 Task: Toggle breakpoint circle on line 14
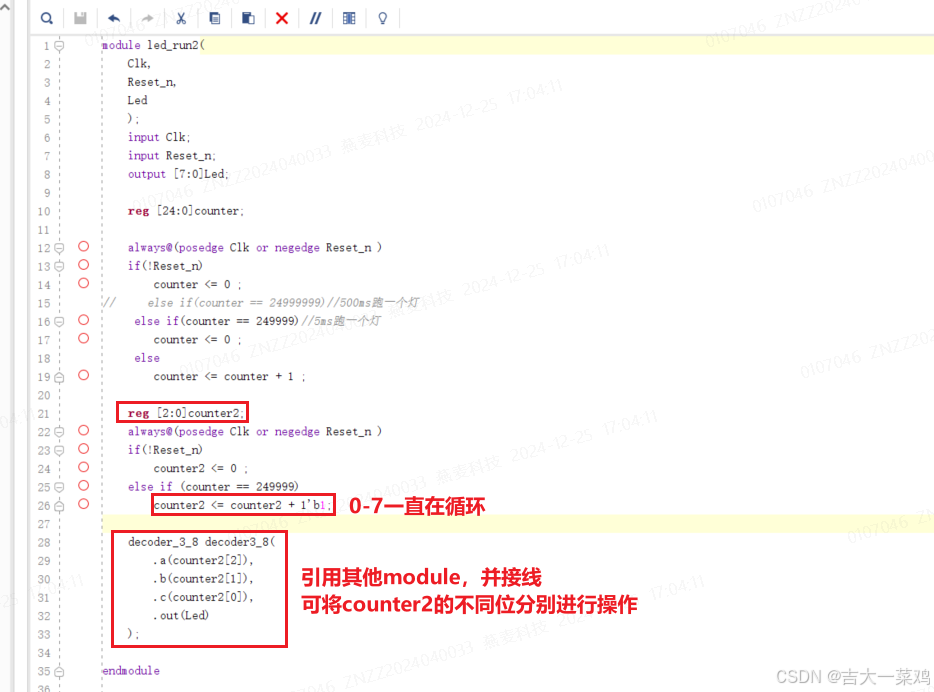pos(83,283)
